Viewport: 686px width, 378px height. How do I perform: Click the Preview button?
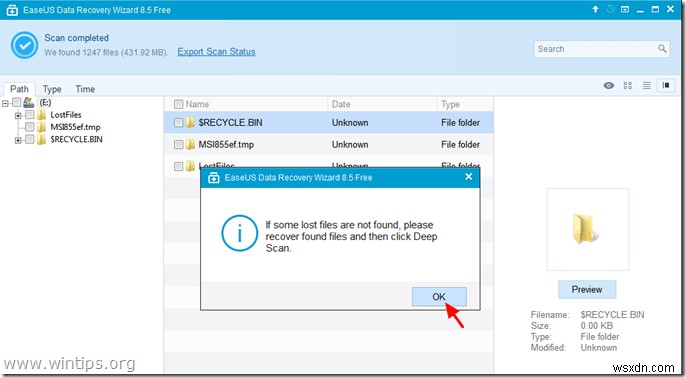(587, 289)
